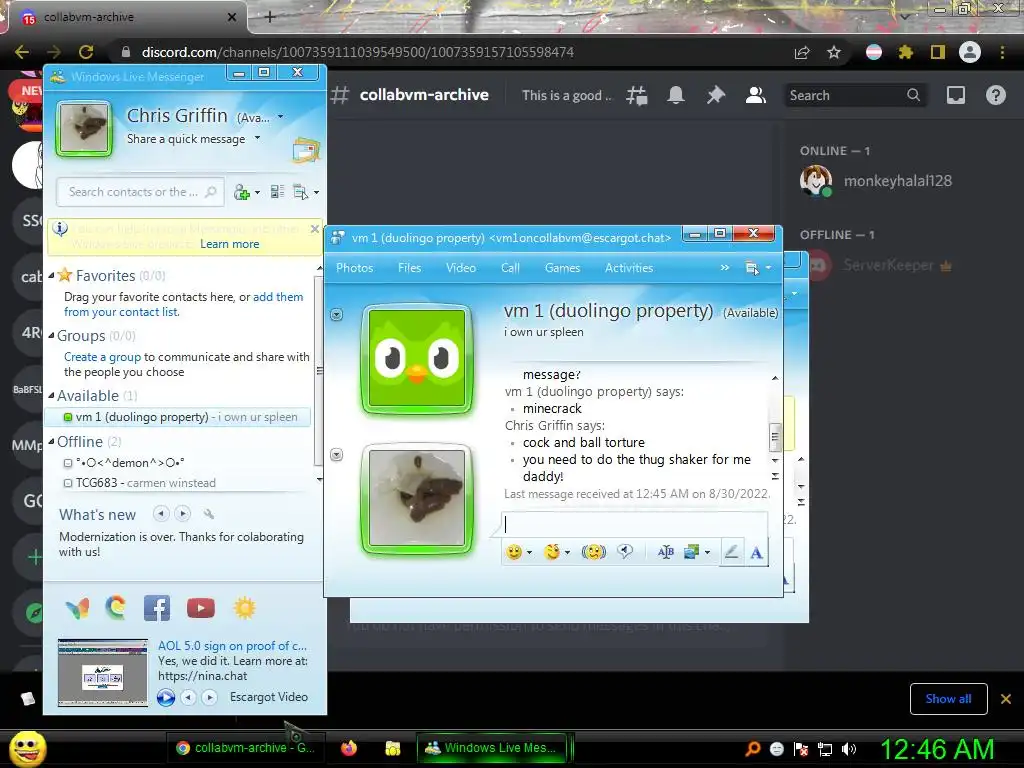Click the voice clip icon in chat
The height and width of the screenshot is (768, 1024).
click(625, 552)
